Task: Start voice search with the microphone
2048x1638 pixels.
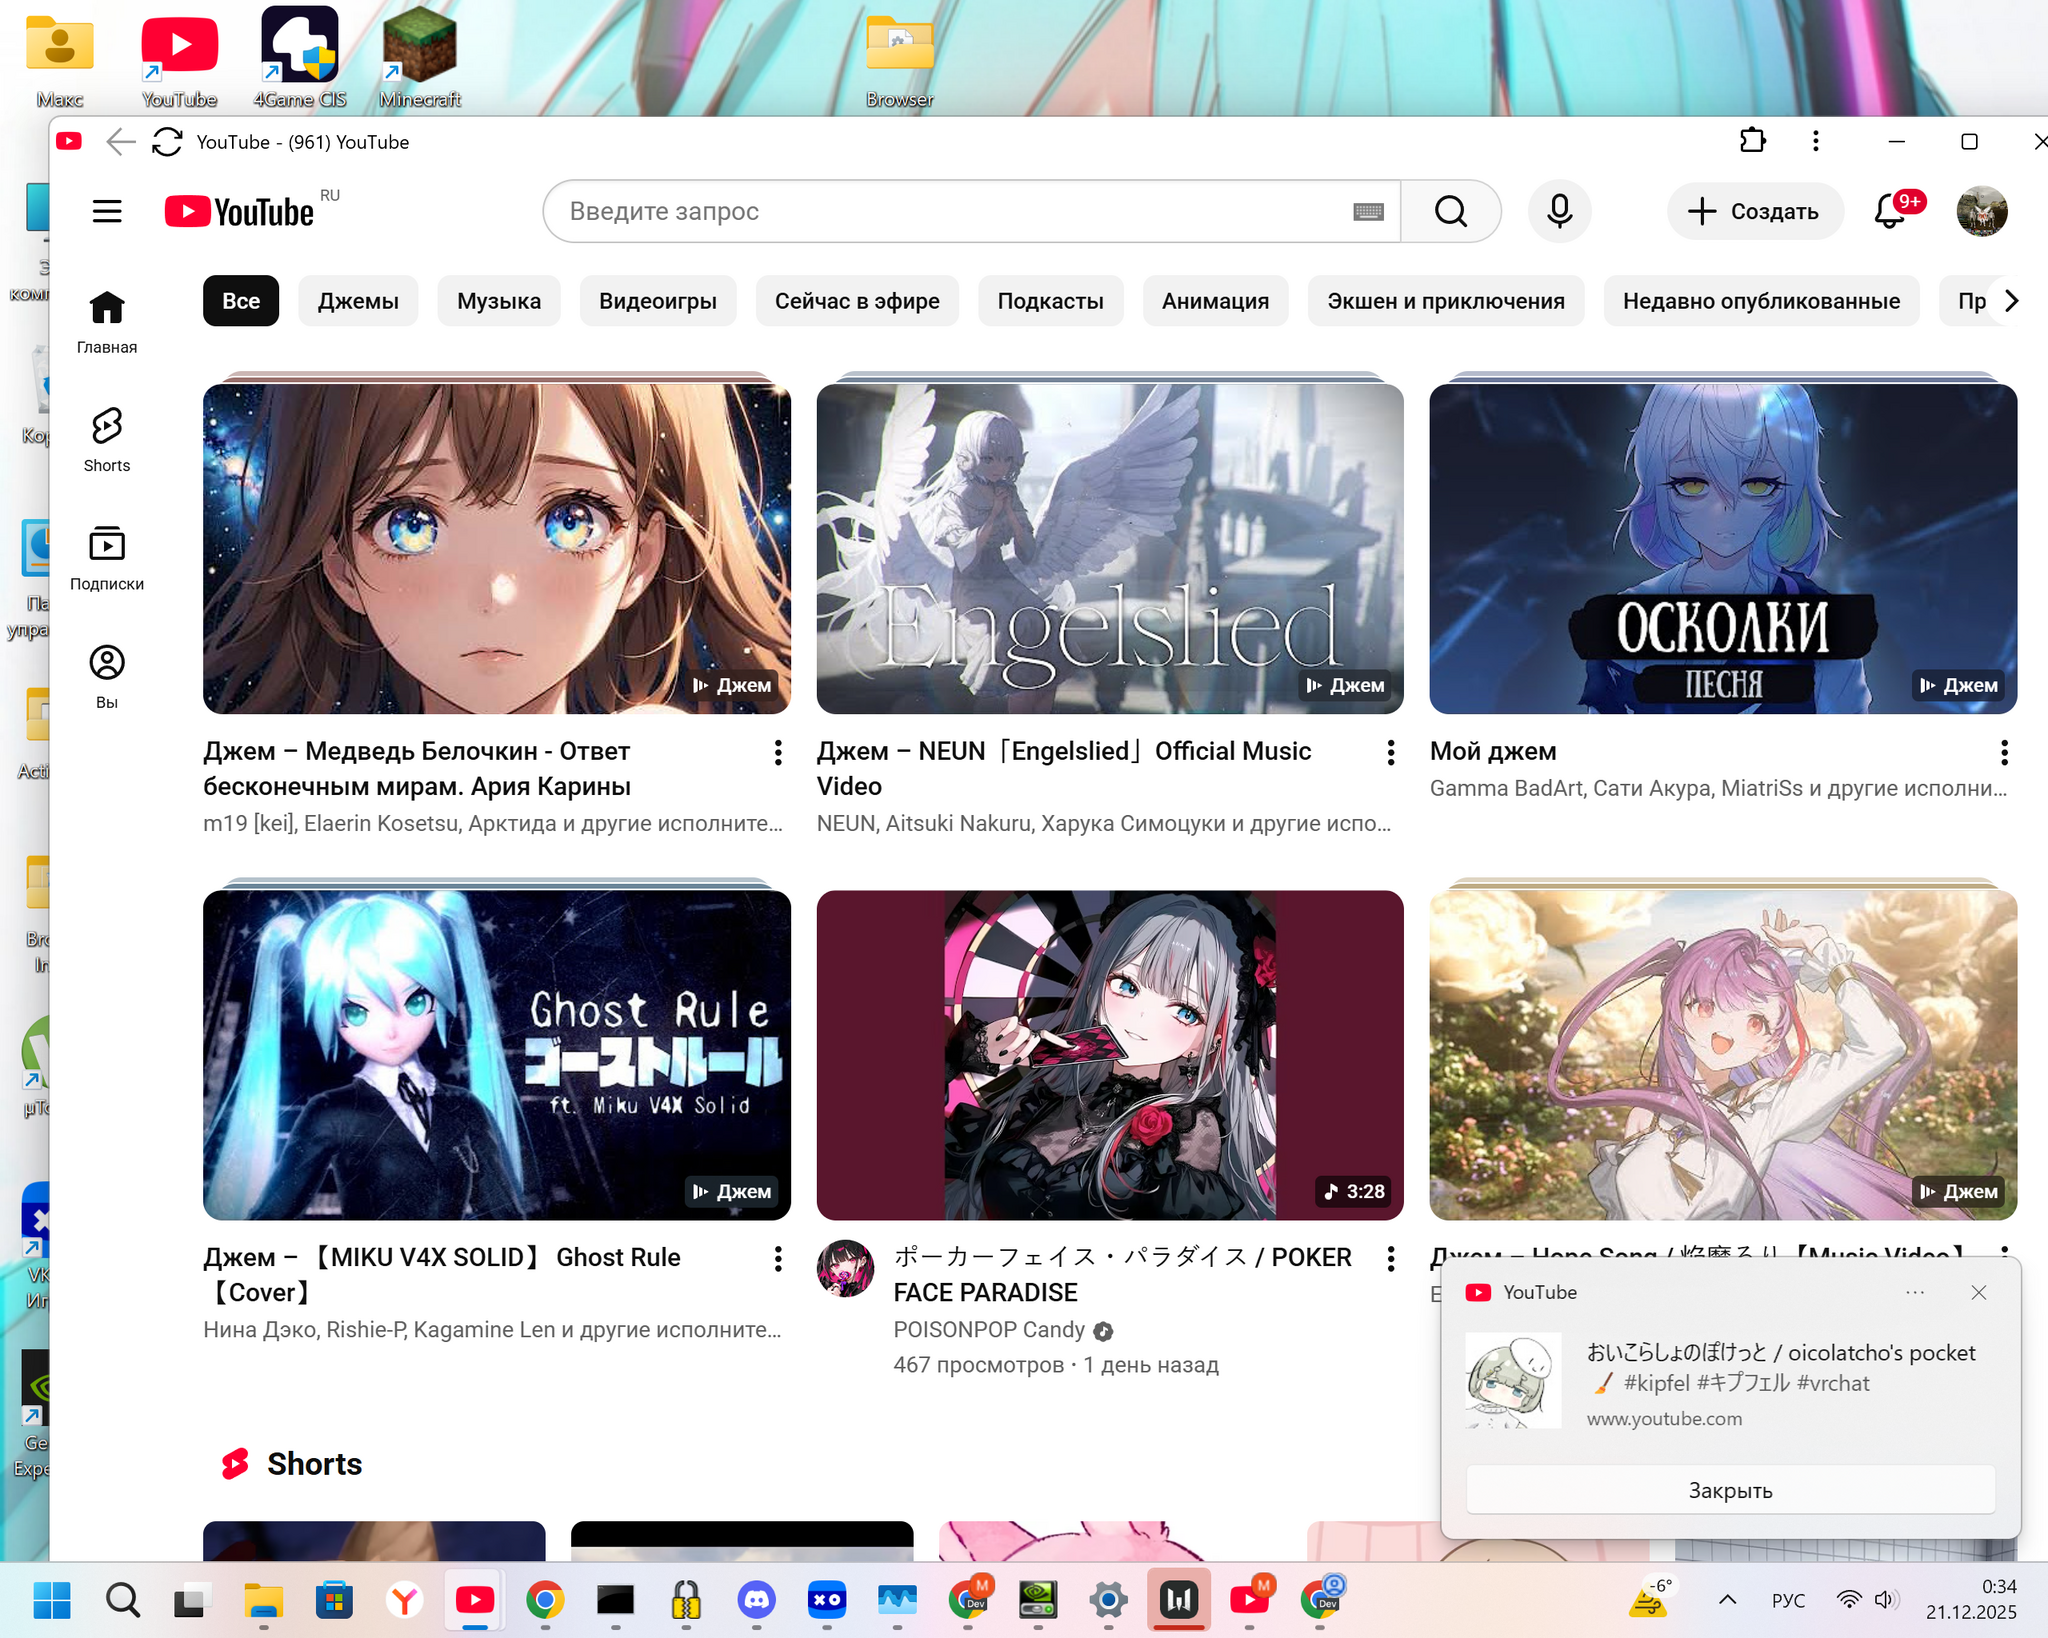Action: click(x=1559, y=212)
